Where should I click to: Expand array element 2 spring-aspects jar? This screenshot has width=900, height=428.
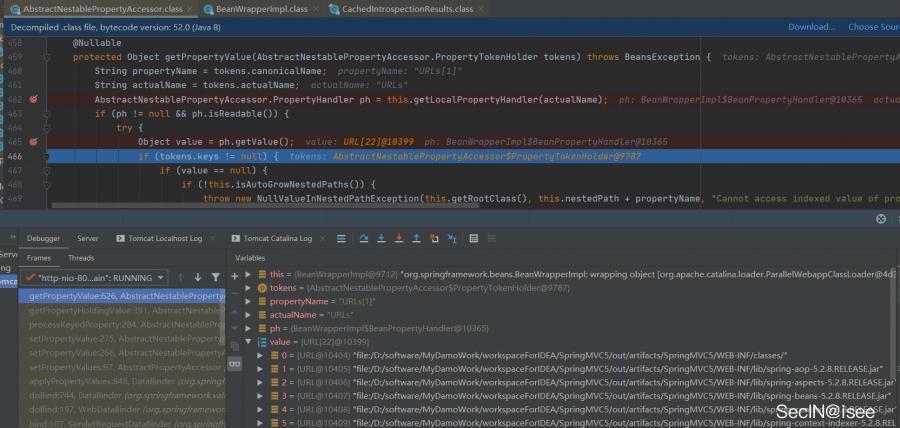[x=260, y=382]
